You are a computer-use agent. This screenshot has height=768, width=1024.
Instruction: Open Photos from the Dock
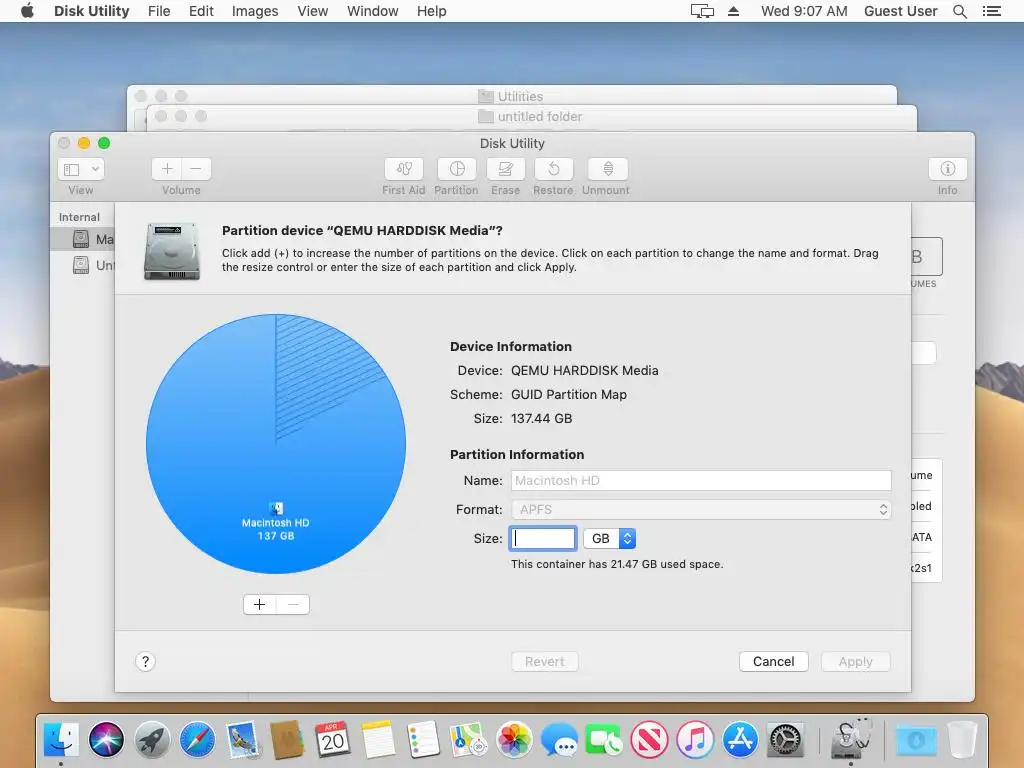[514, 740]
